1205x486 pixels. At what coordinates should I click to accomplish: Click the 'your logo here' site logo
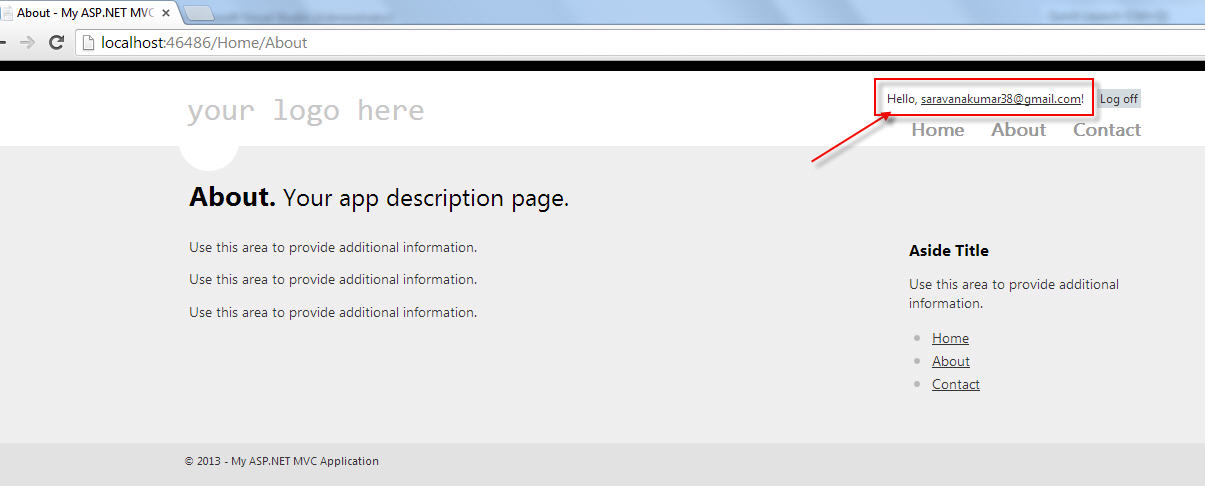pyautogui.click(x=305, y=110)
